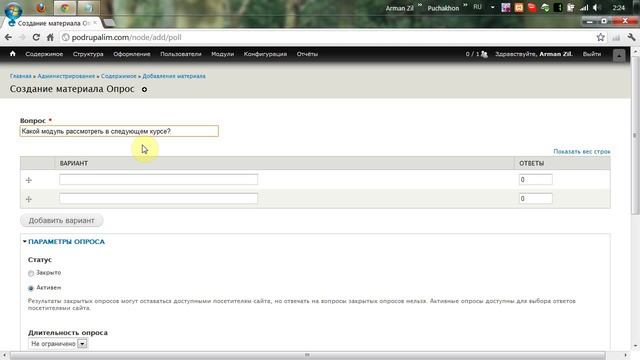The image size is (640, 360).
Task: Collapse the admin toolbar drawer arrow
Action: [x=619, y=55]
